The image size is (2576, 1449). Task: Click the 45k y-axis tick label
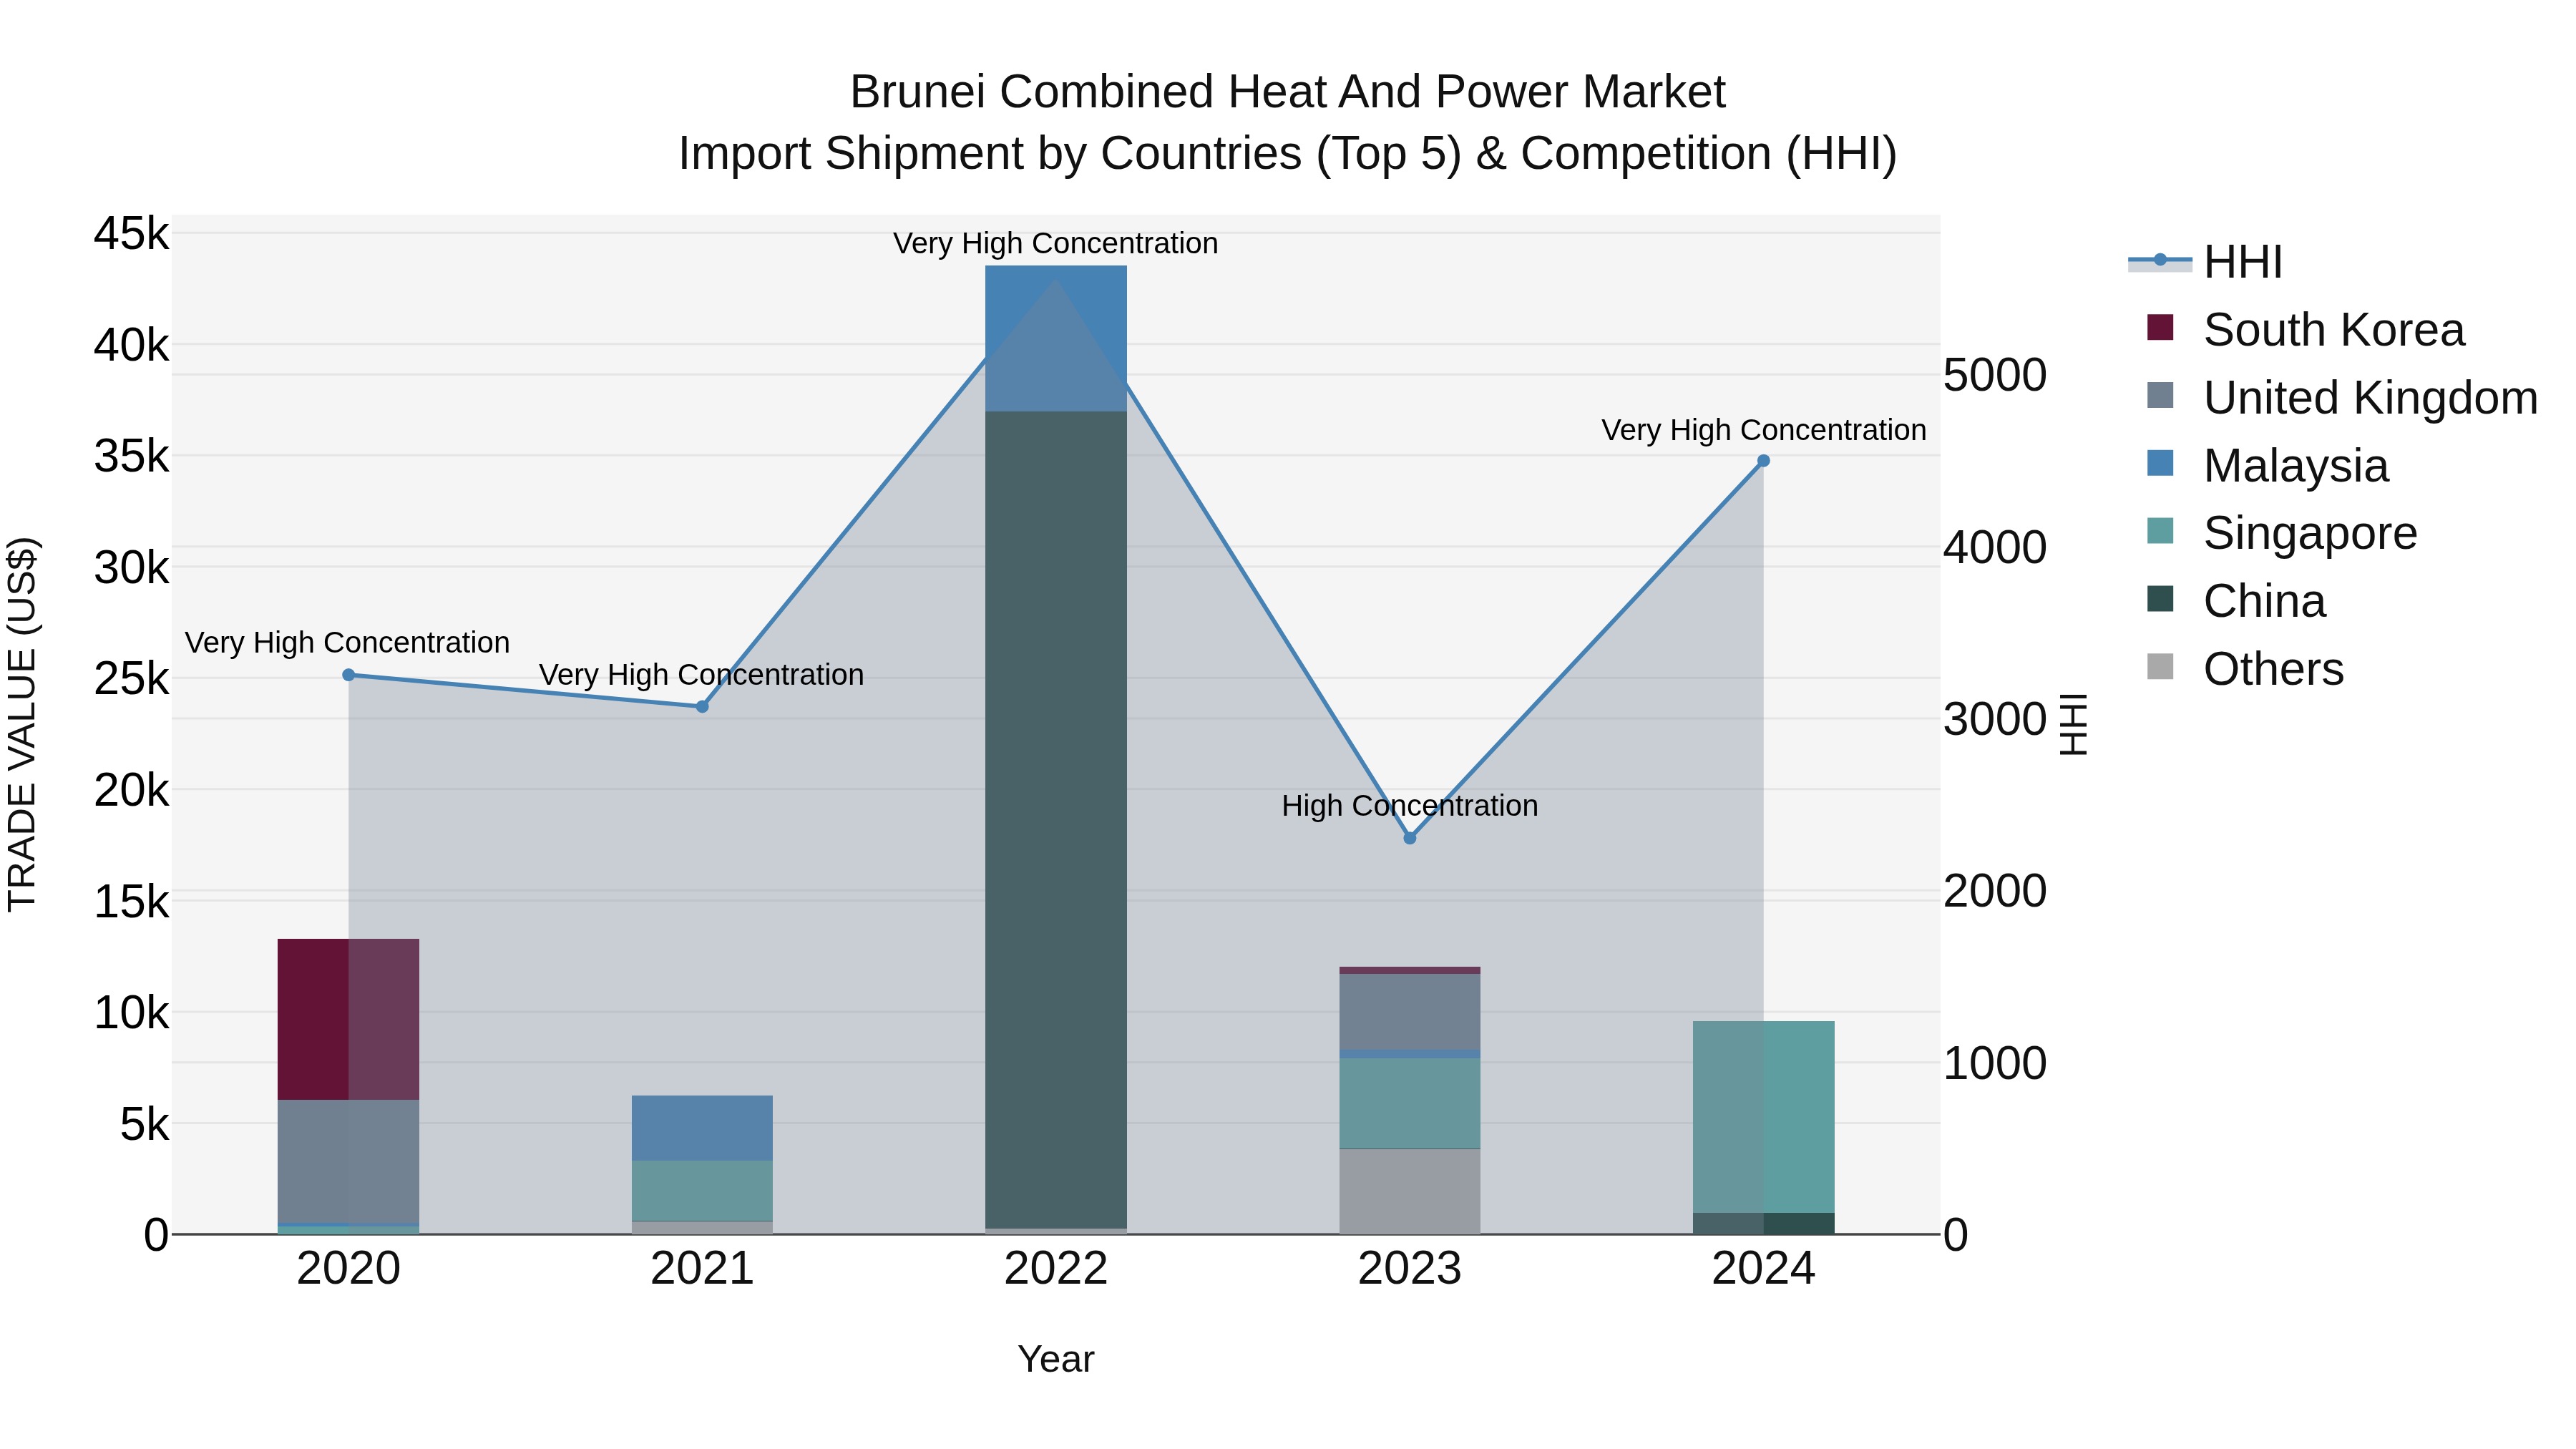[132, 234]
